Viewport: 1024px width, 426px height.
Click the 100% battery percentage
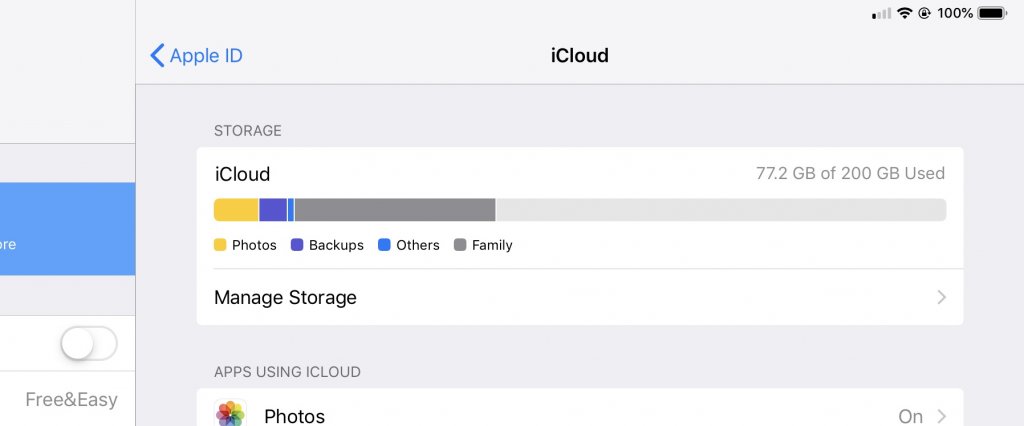pos(955,13)
